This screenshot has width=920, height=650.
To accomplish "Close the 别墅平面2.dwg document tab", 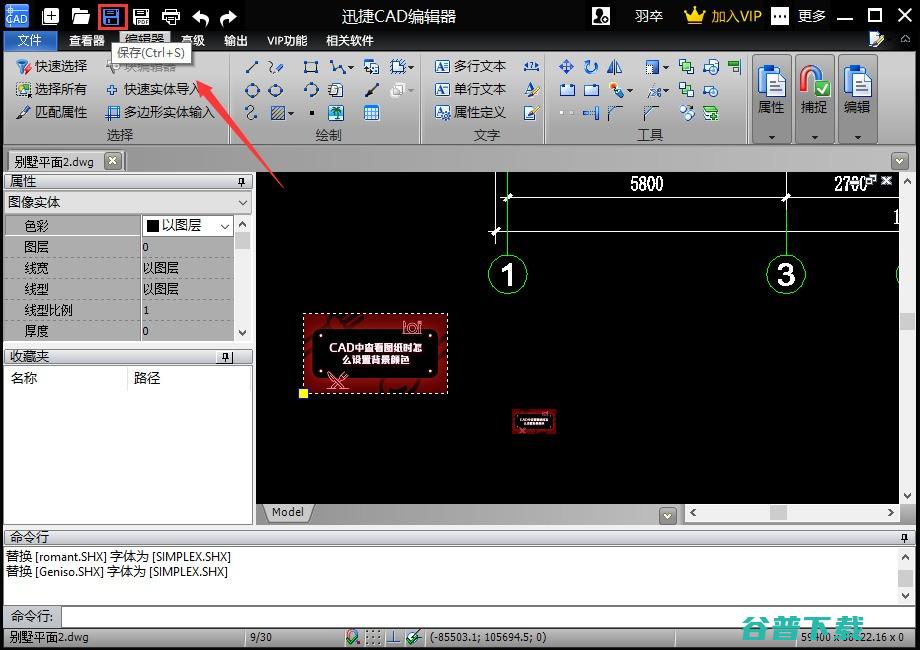I will point(113,160).
